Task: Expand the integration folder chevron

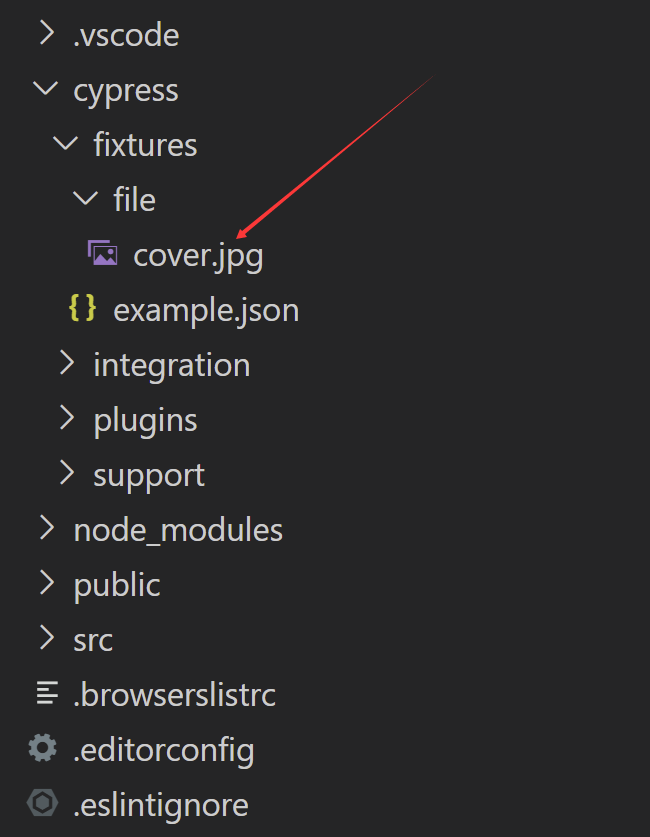Action: pos(67,363)
